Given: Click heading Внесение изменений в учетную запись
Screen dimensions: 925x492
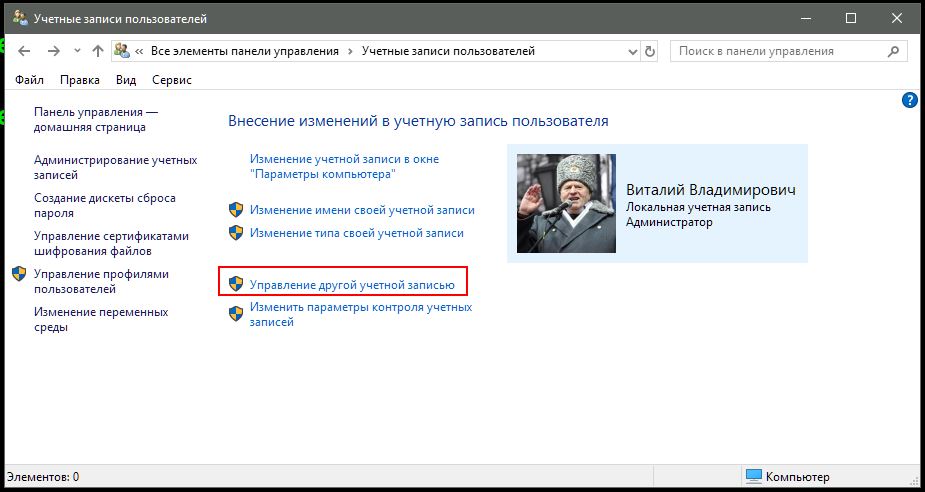Looking at the screenshot, I should (418, 122).
